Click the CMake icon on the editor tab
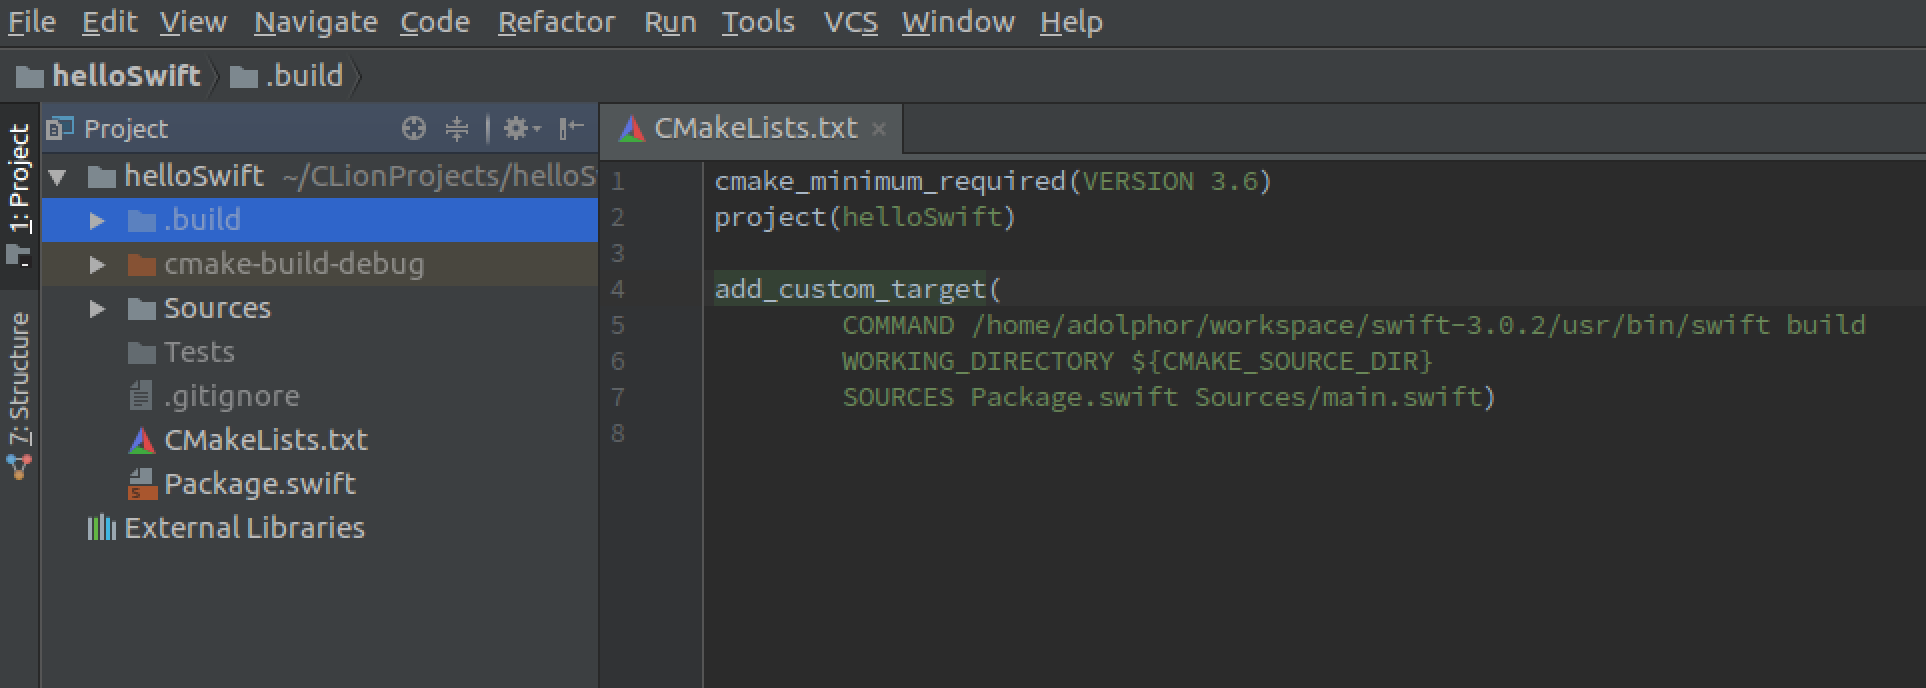This screenshot has height=688, width=1926. click(632, 128)
